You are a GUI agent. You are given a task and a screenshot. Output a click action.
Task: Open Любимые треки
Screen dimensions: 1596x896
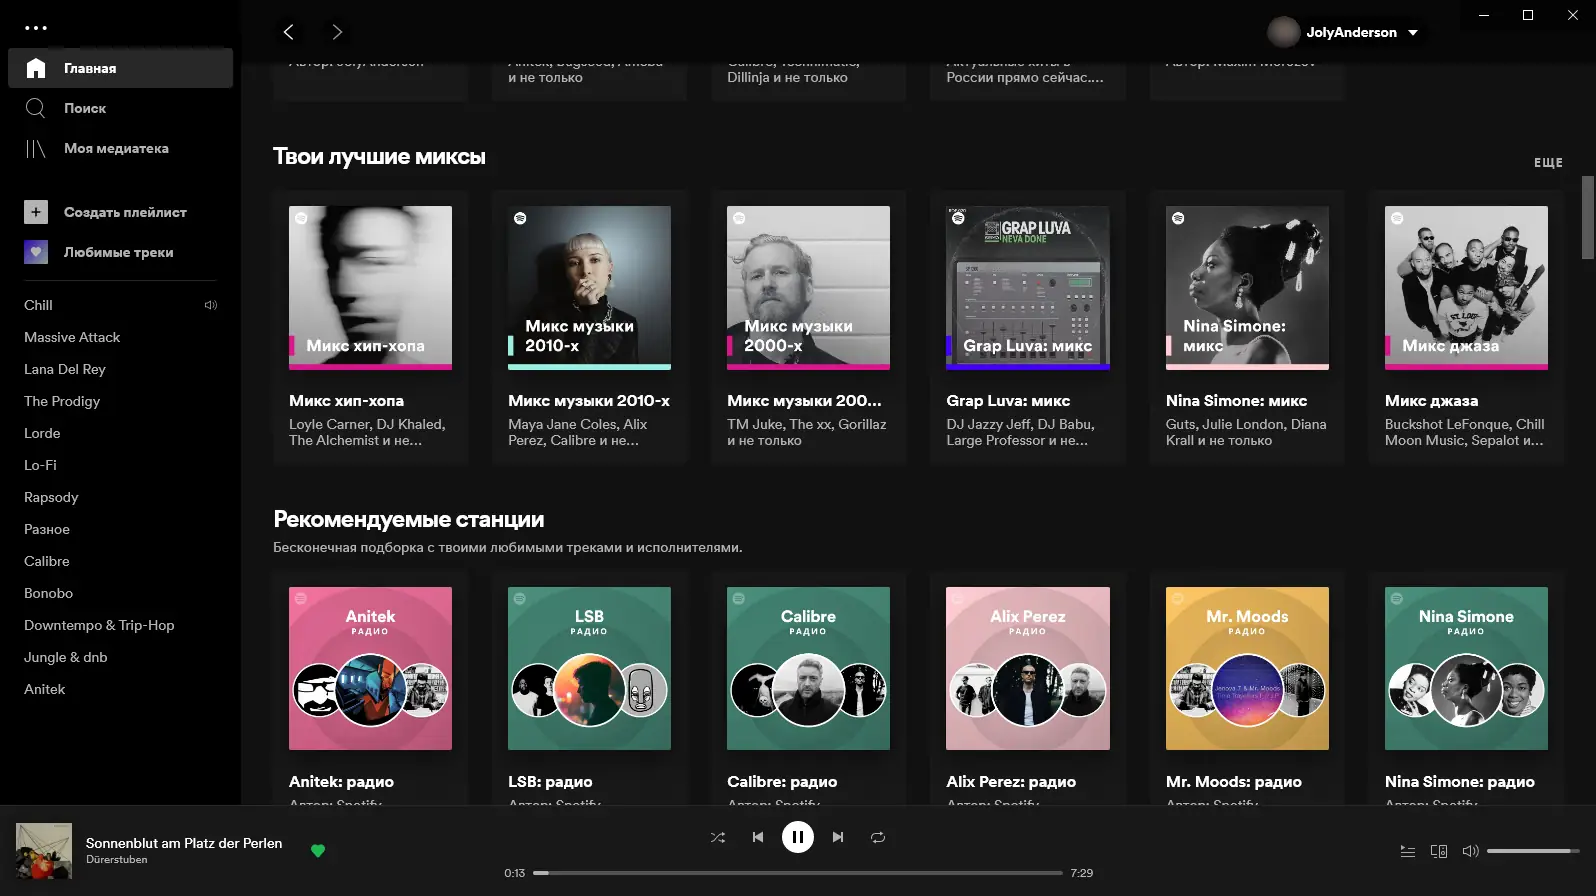(x=120, y=252)
